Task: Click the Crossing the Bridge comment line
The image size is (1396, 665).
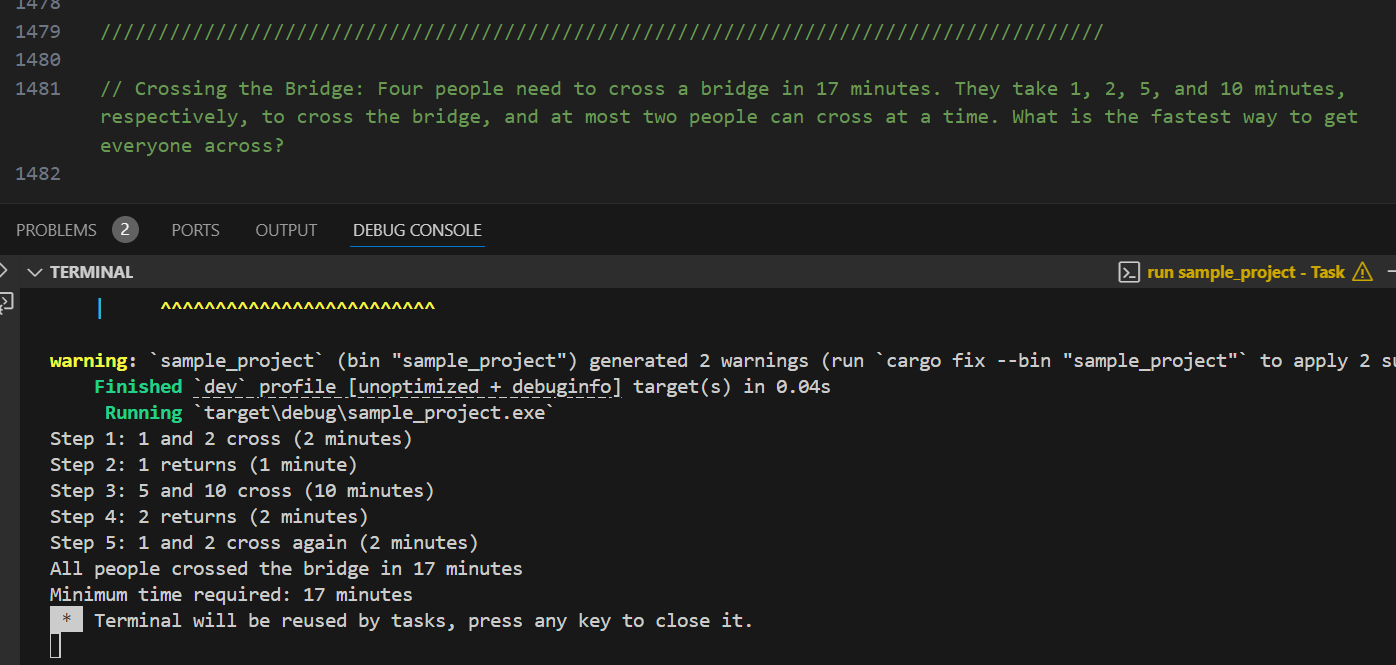Action: (600, 89)
